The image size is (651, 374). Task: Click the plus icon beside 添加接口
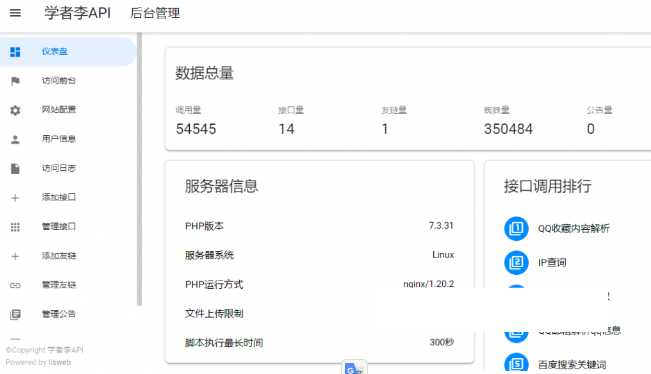click(15, 198)
